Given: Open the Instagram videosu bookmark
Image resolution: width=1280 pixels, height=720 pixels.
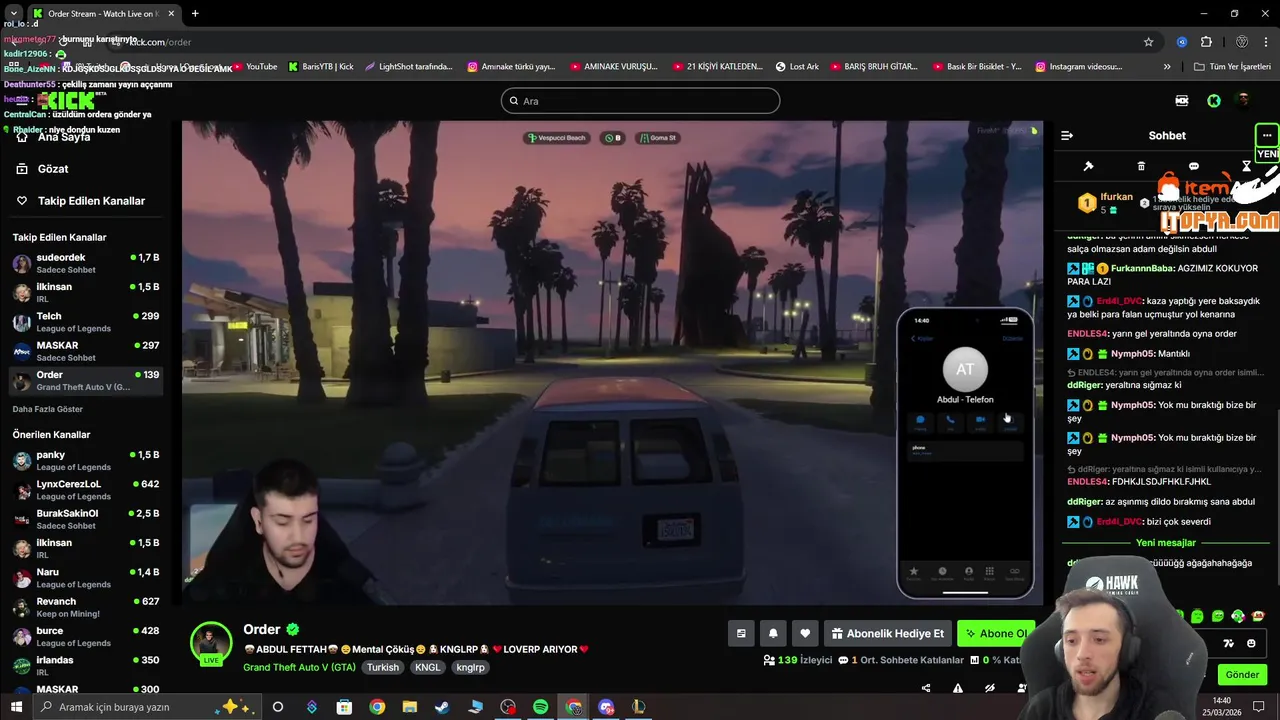Looking at the screenshot, I should (x=1079, y=67).
